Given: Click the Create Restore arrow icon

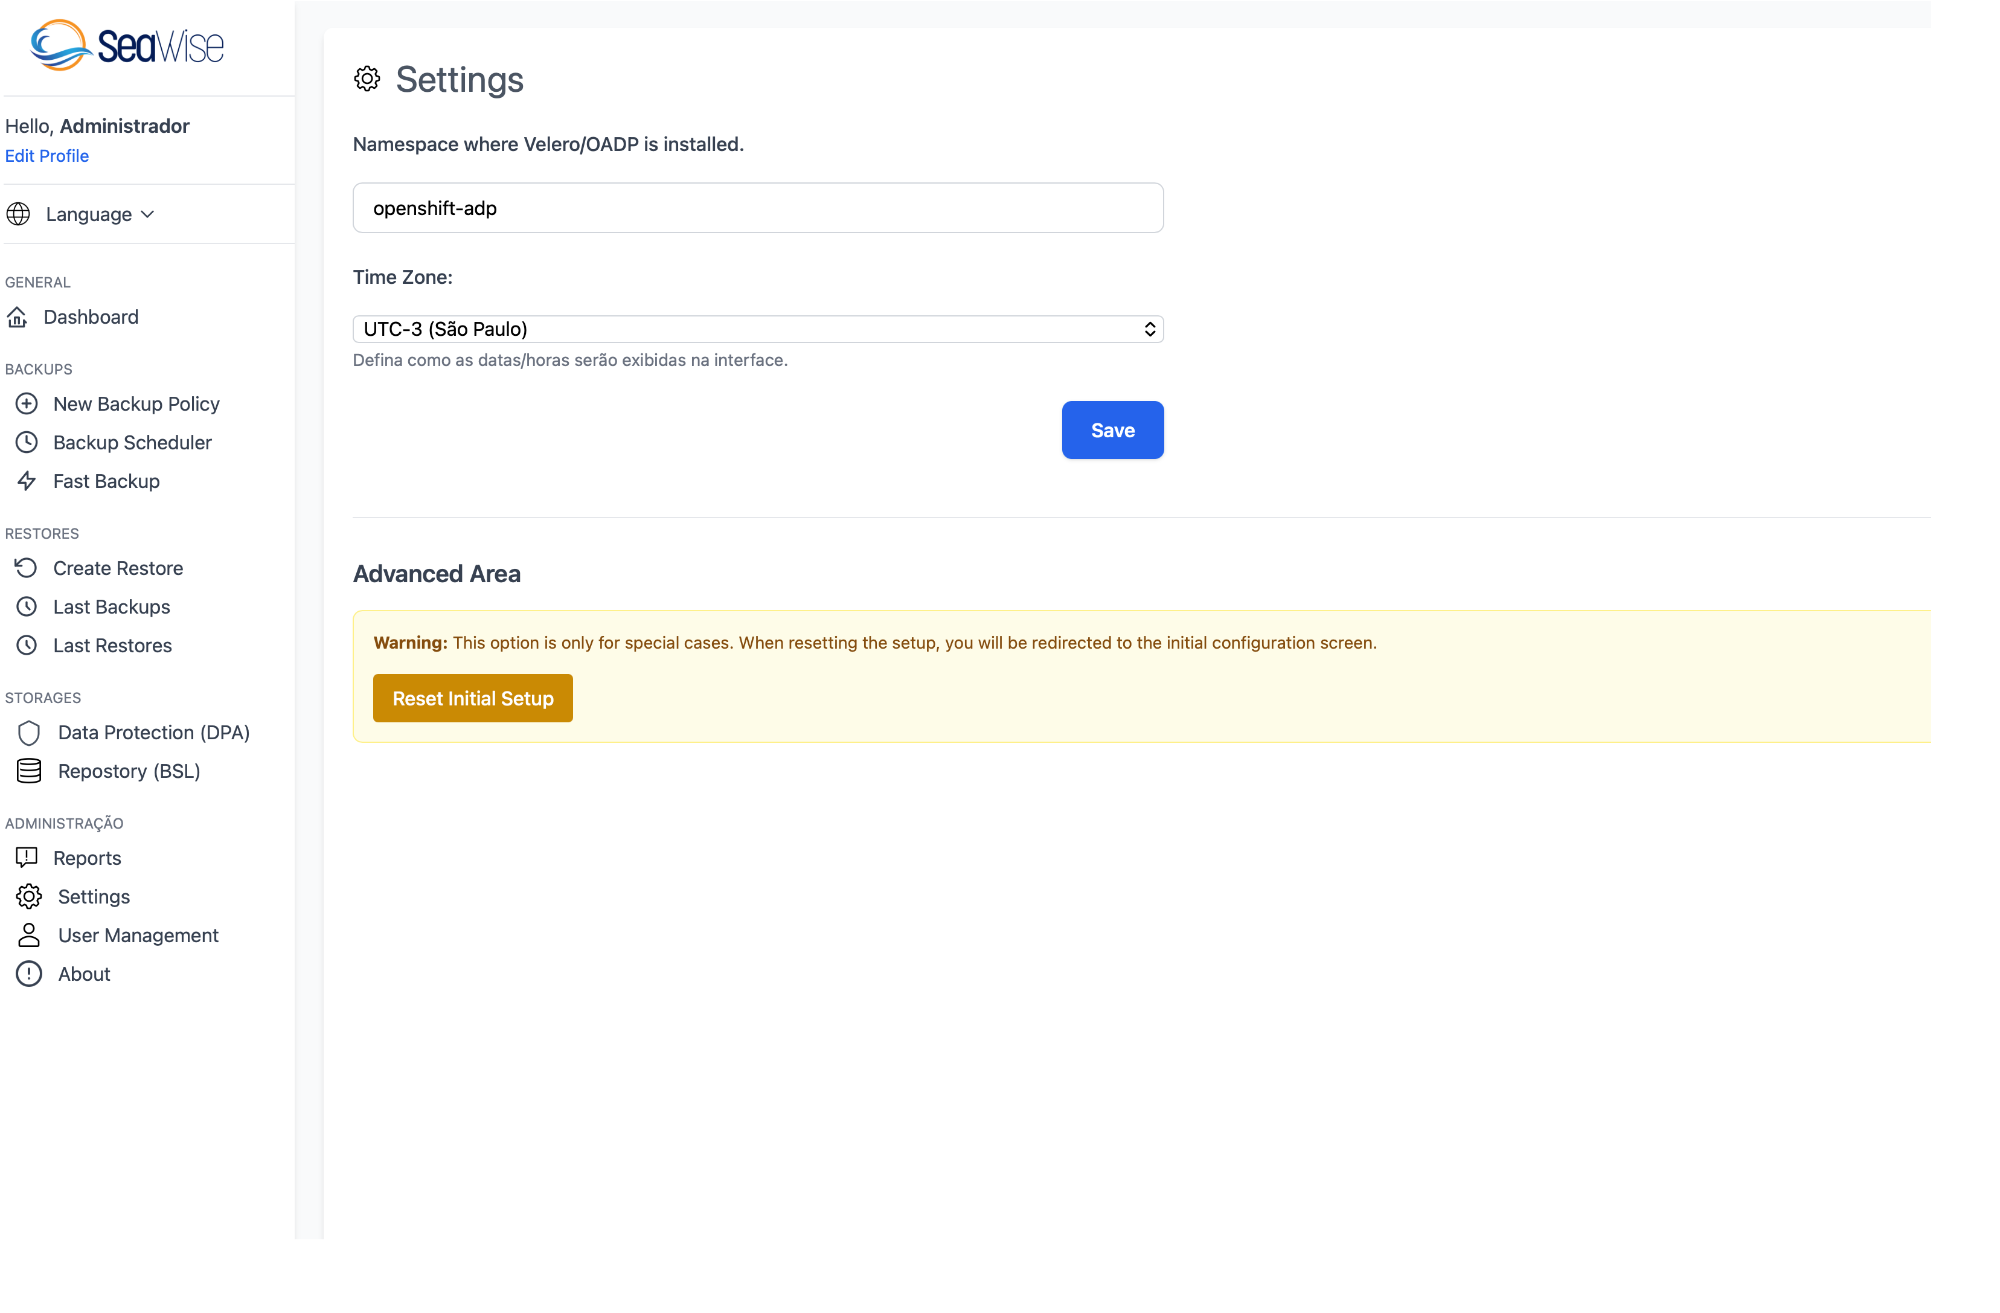Looking at the screenshot, I should tap(27, 568).
